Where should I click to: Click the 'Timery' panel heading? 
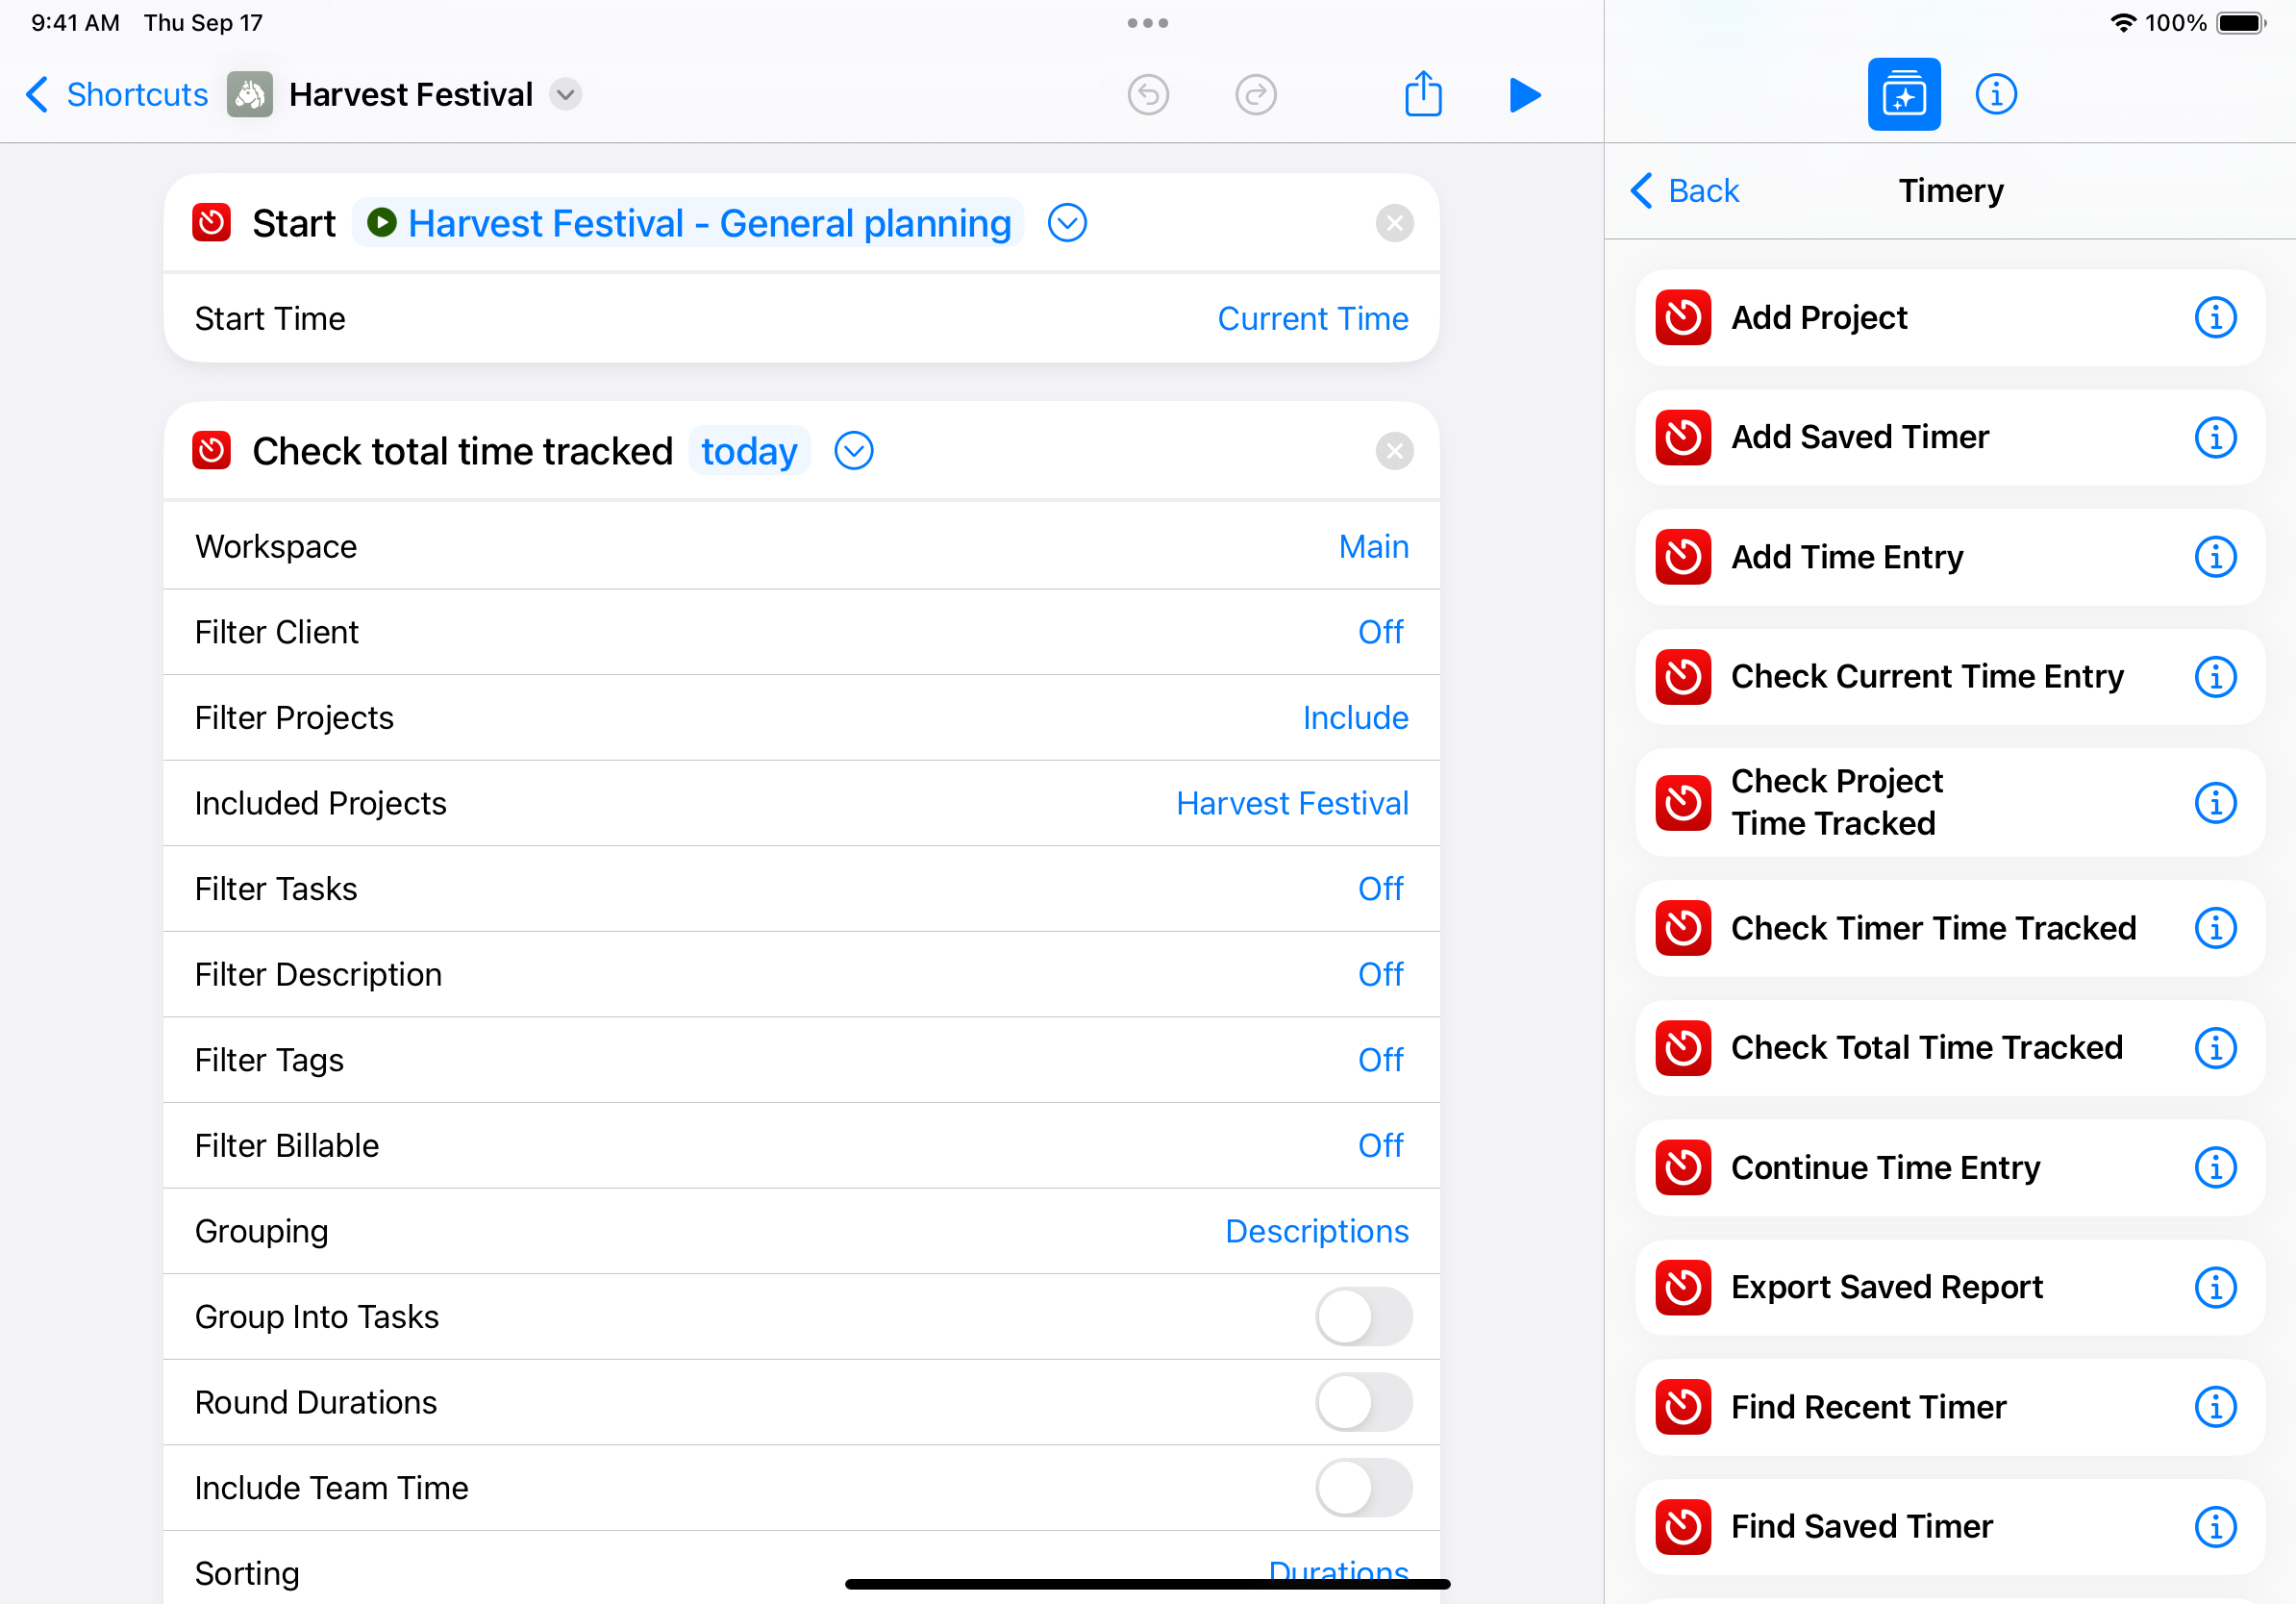pos(1950,190)
